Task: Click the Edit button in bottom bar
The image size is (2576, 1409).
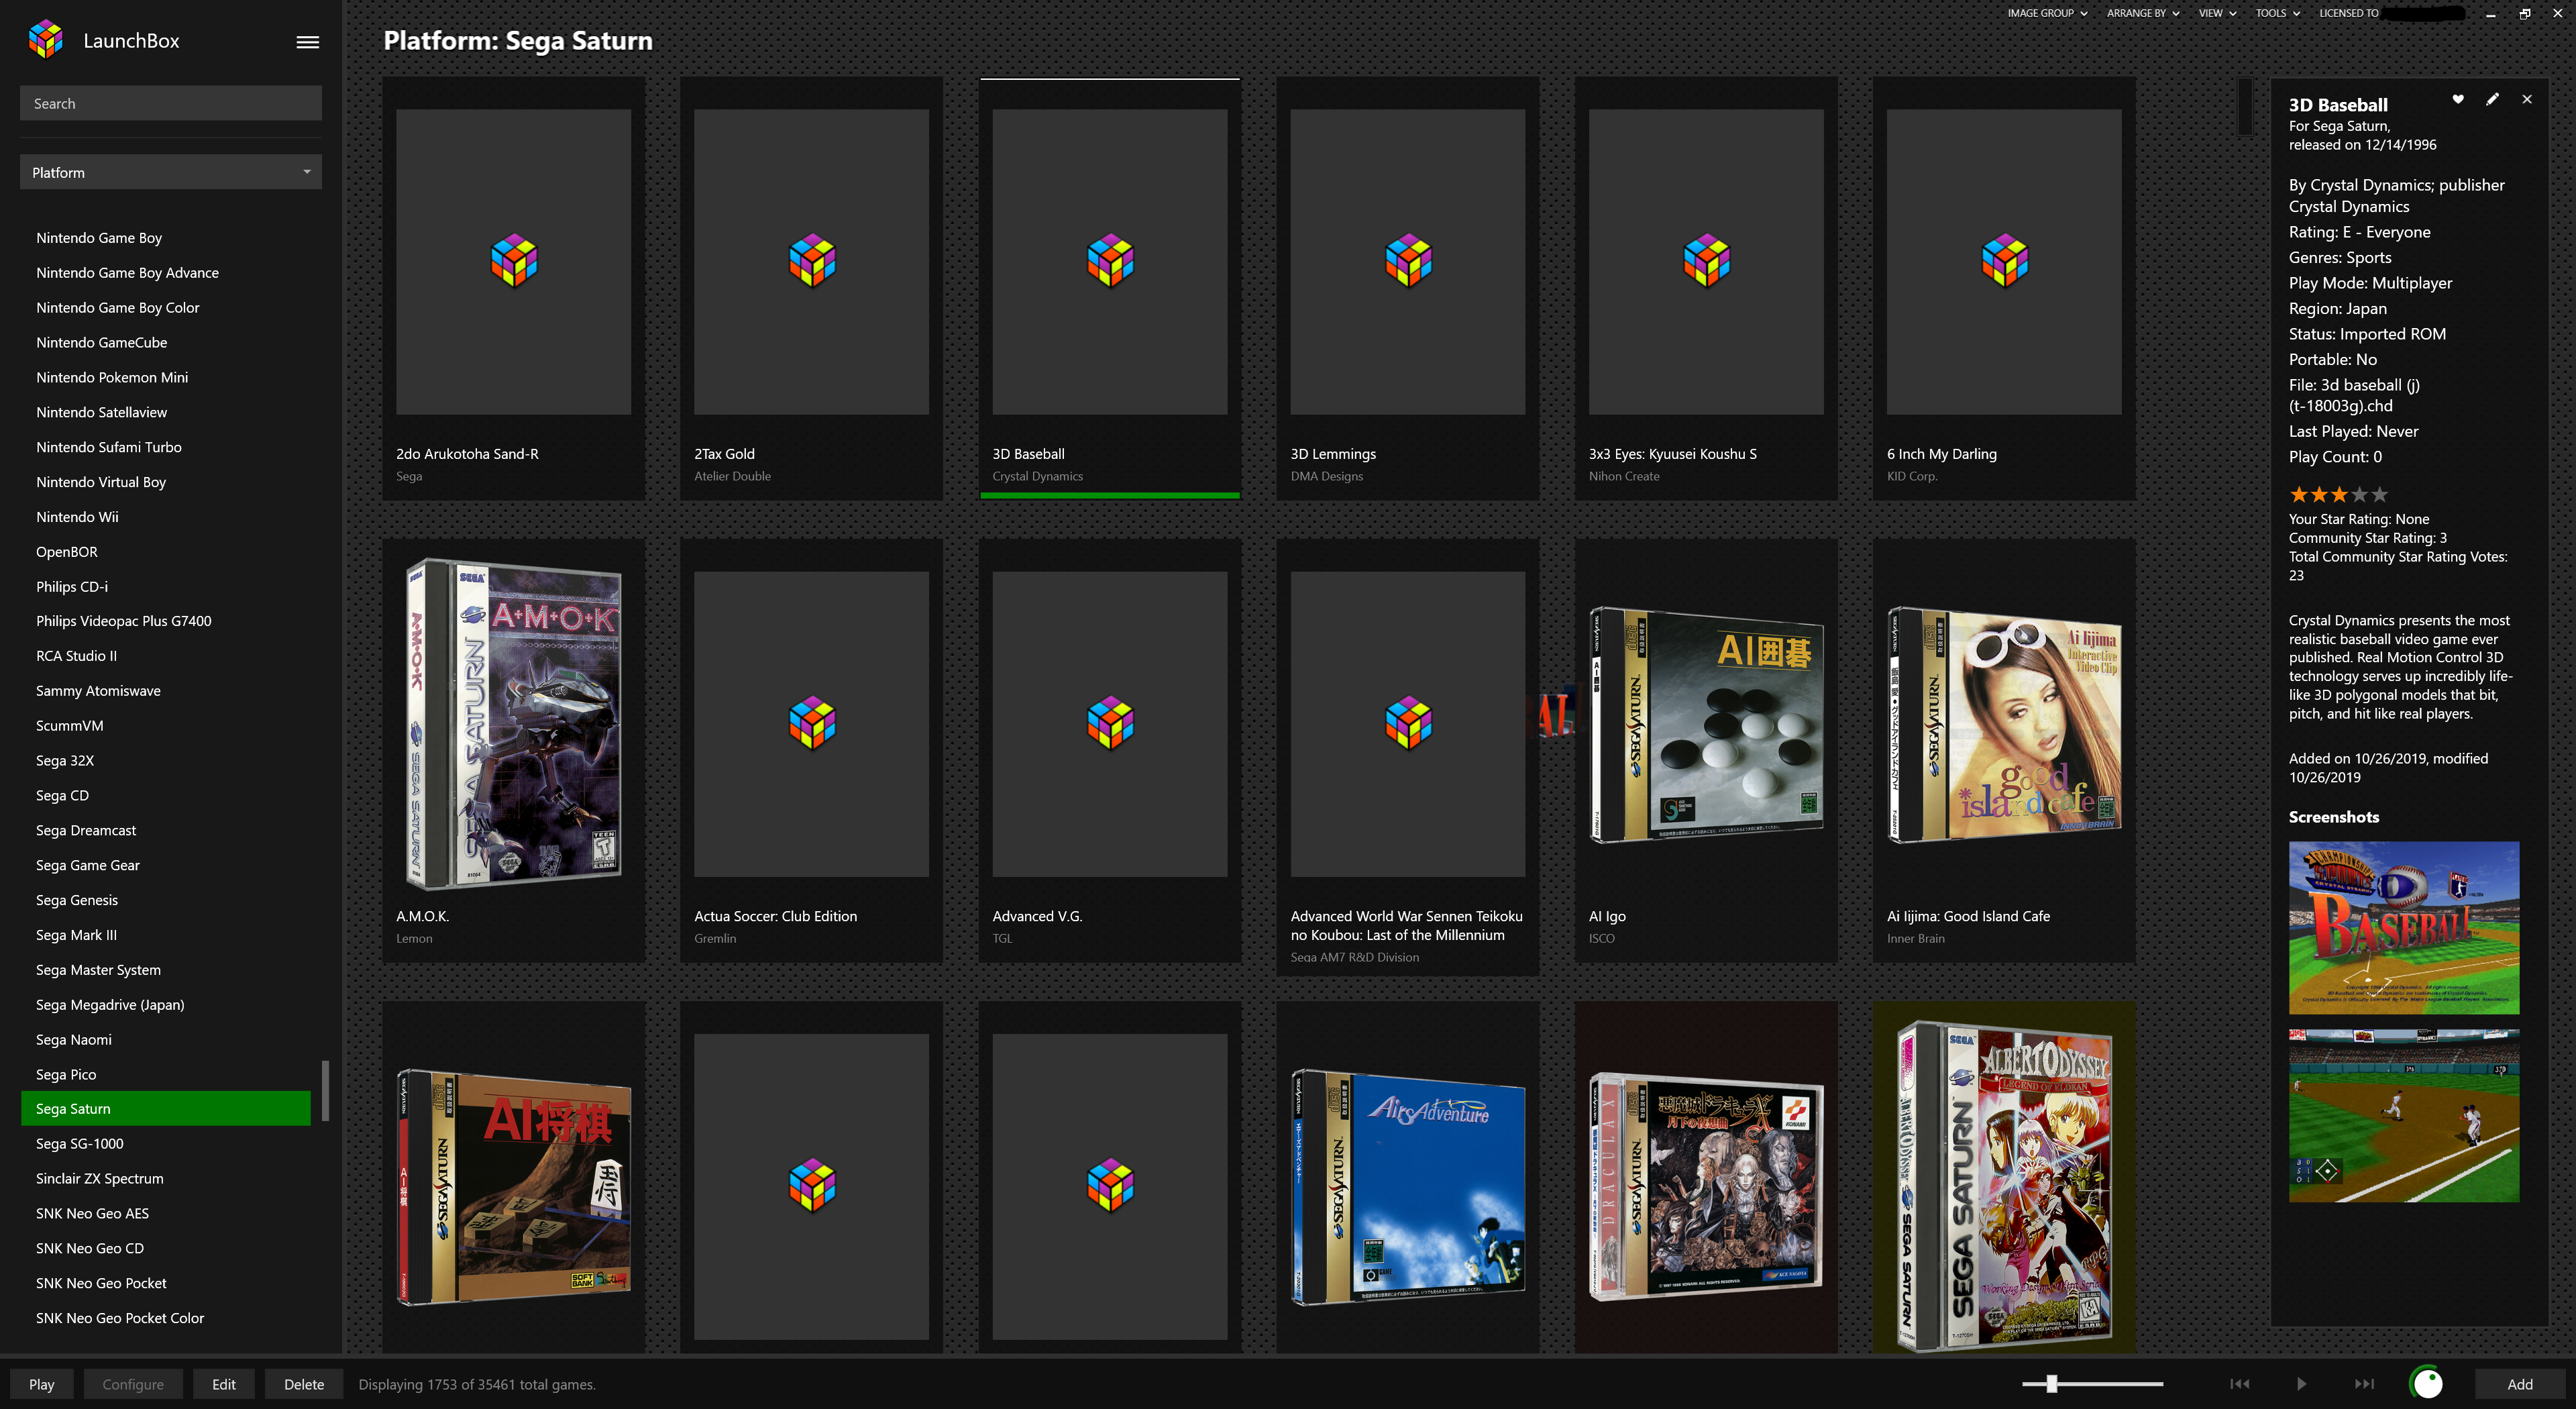Action: tap(224, 1384)
